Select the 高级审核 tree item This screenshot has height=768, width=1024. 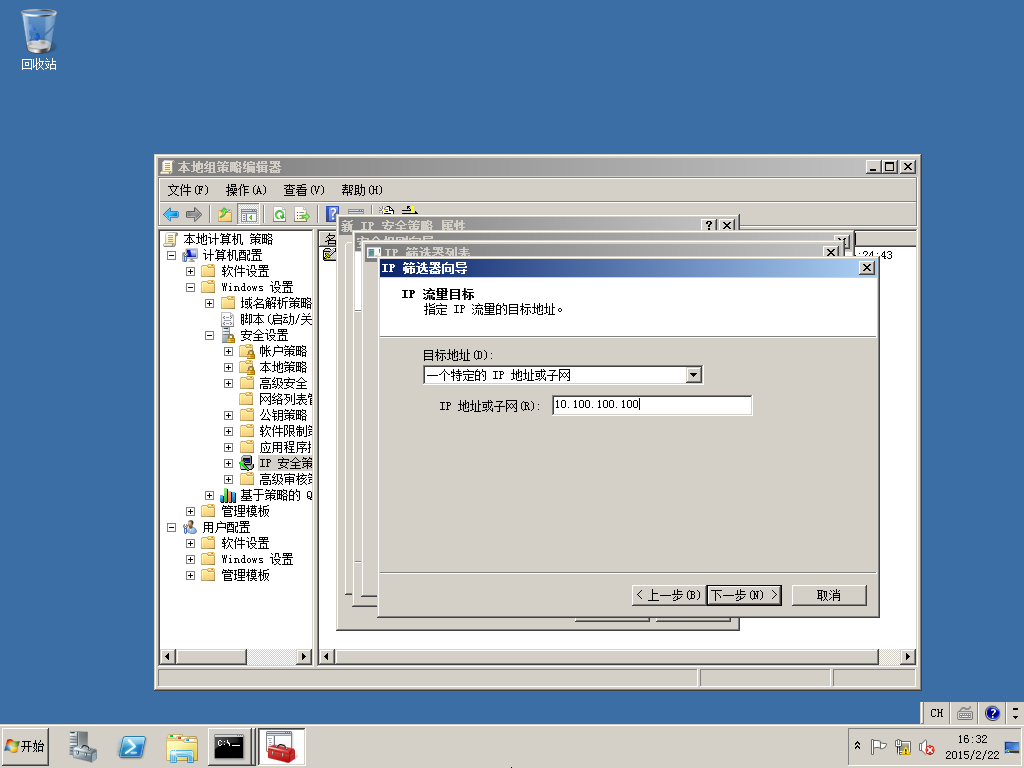tap(285, 479)
